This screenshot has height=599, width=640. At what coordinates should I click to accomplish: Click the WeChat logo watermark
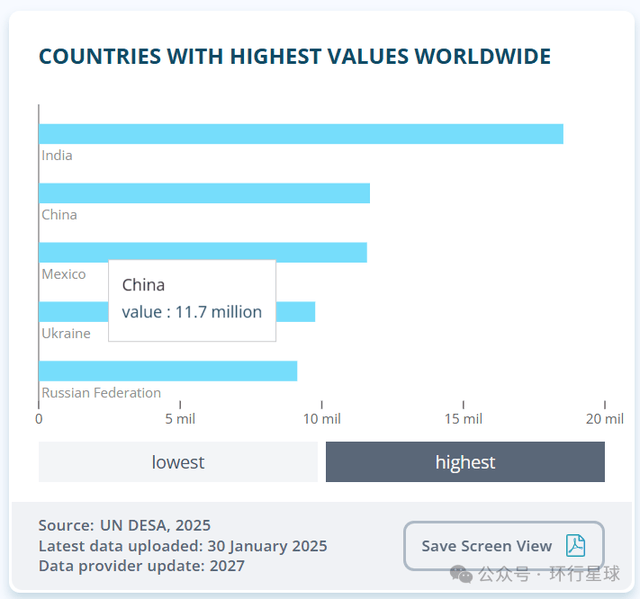click(462, 574)
